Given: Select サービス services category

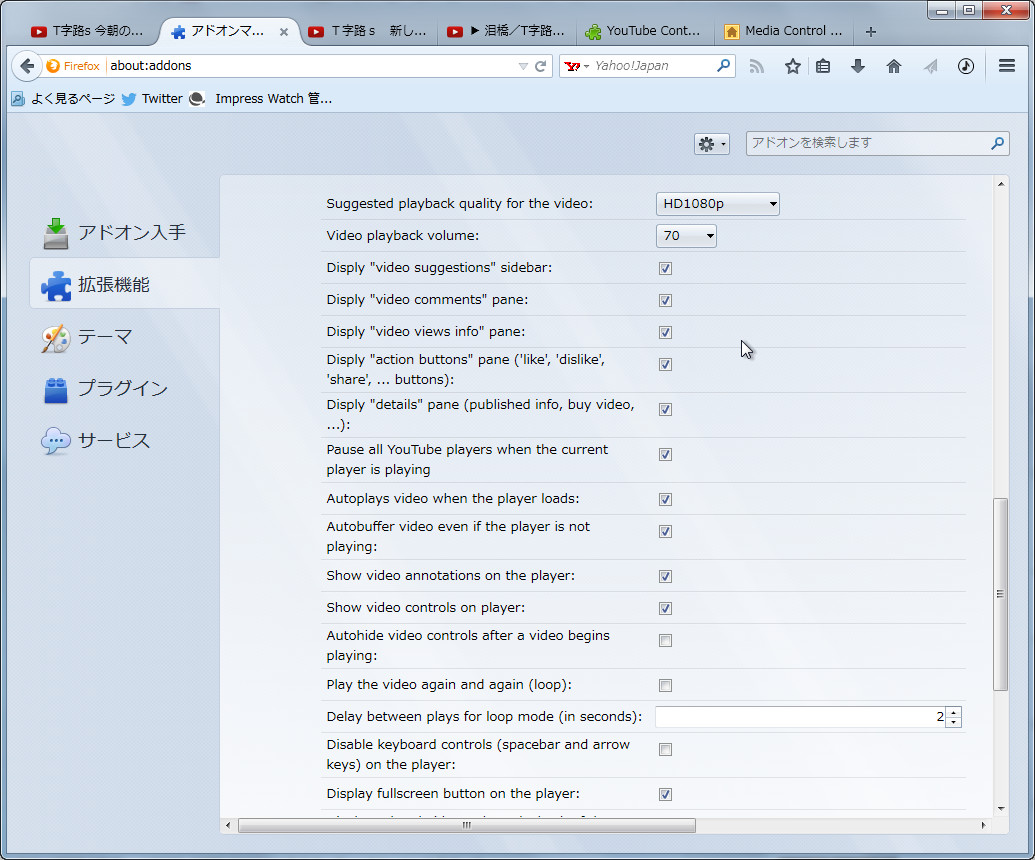Looking at the screenshot, I should point(96,440).
